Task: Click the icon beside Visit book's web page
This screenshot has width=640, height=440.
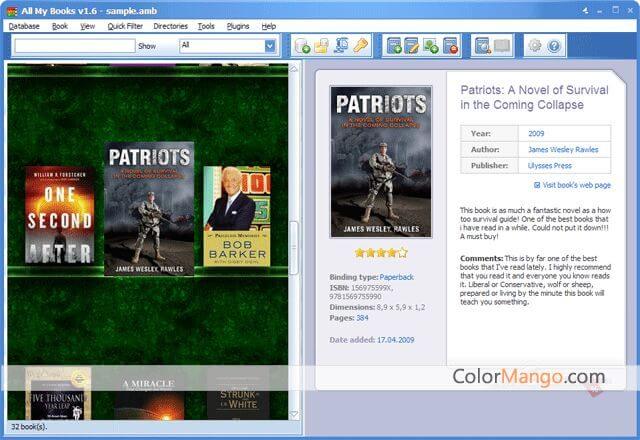Action: click(537, 185)
